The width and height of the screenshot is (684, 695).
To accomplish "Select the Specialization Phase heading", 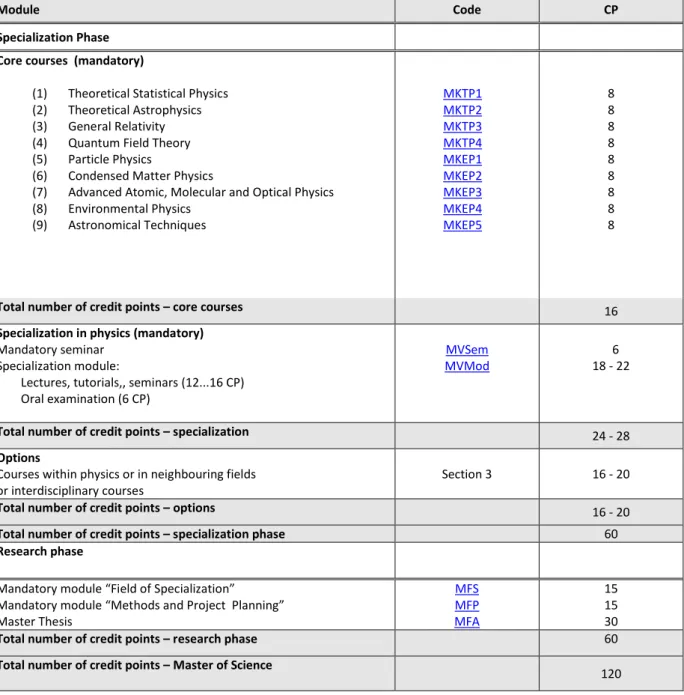I will pyautogui.click(x=54, y=37).
